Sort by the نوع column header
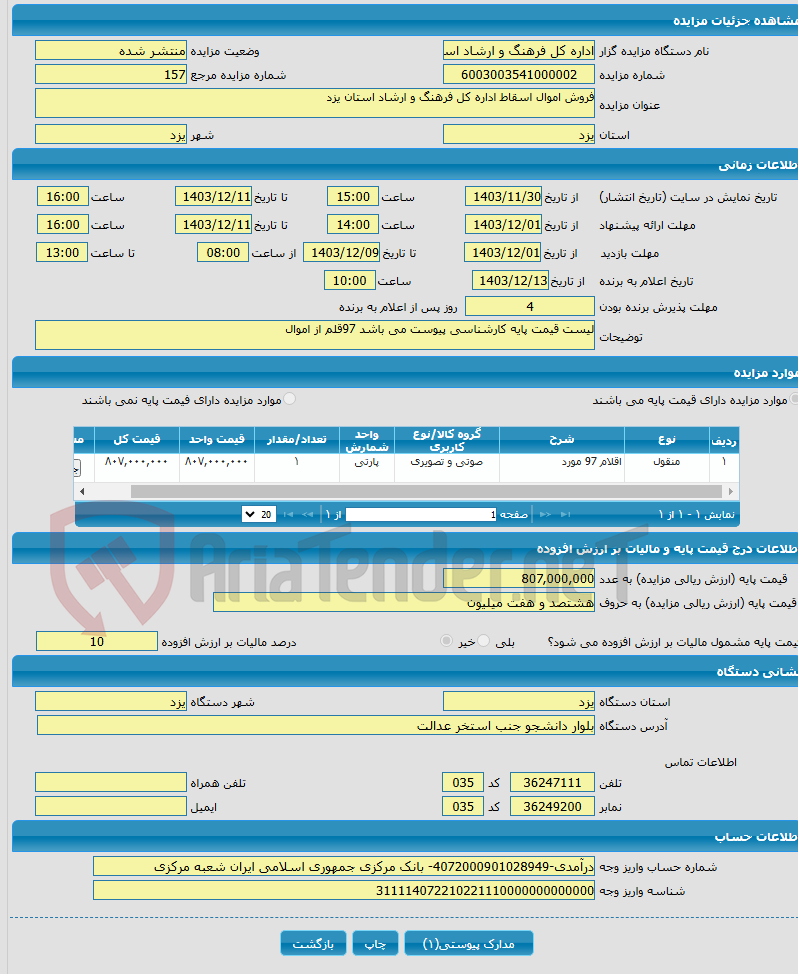The height and width of the screenshot is (974, 798). 667,440
